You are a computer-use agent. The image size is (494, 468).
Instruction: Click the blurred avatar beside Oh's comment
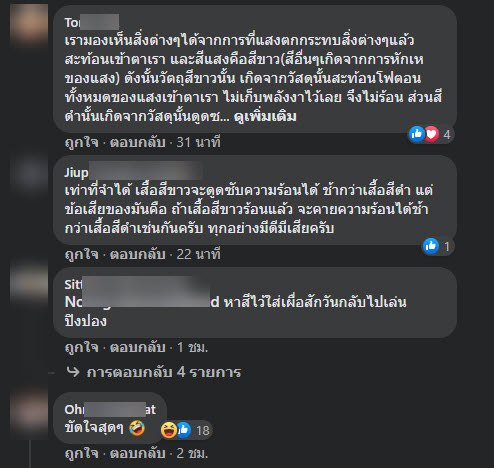(x=29, y=413)
